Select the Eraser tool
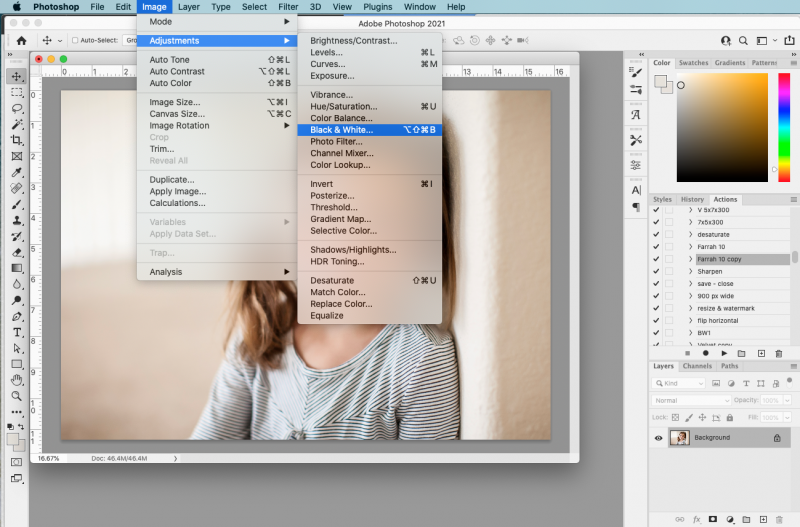Image resolution: width=800 pixels, height=527 pixels. (17, 253)
